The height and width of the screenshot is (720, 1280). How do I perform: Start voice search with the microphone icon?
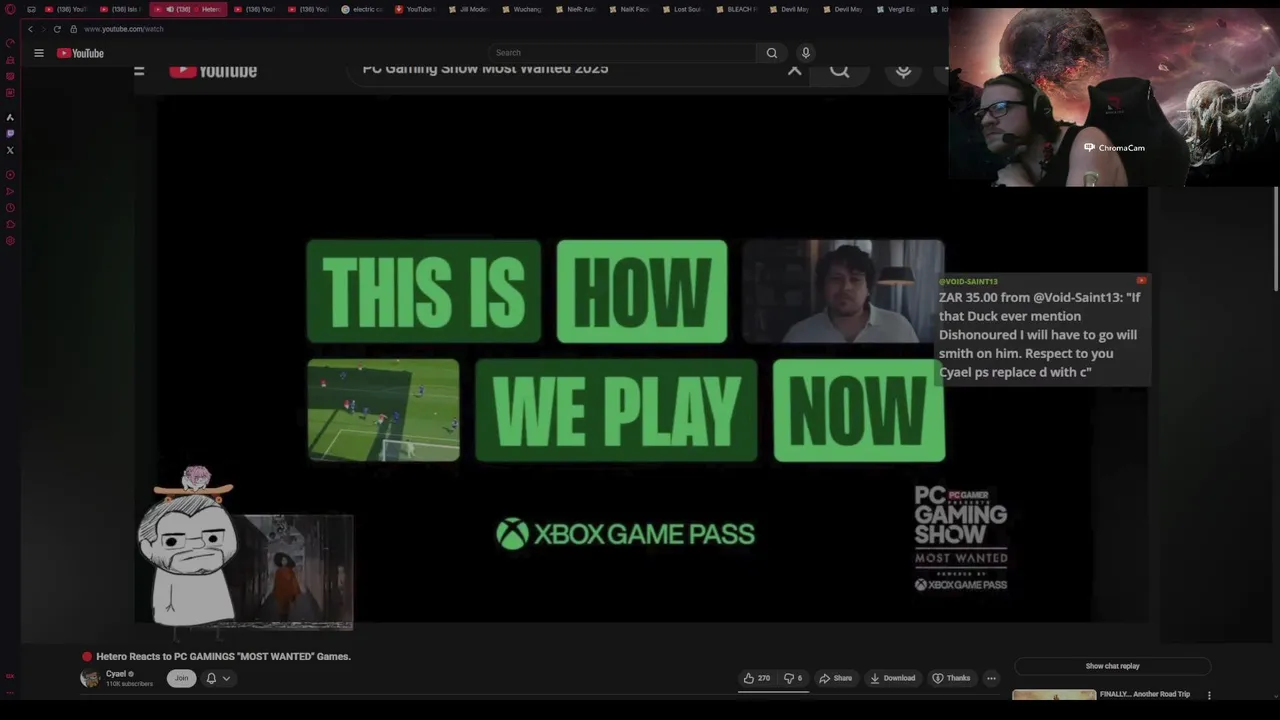tap(805, 53)
